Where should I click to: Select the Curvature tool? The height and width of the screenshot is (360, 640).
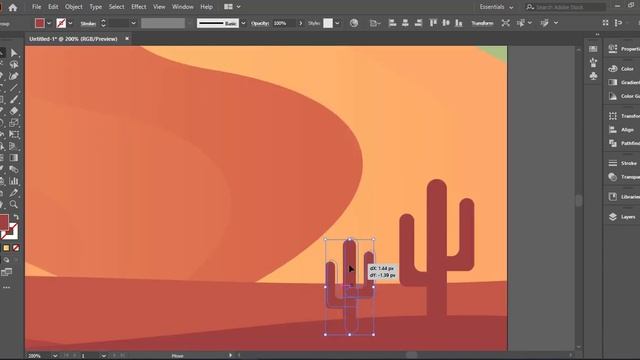pyautogui.click(x=14, y=76)
